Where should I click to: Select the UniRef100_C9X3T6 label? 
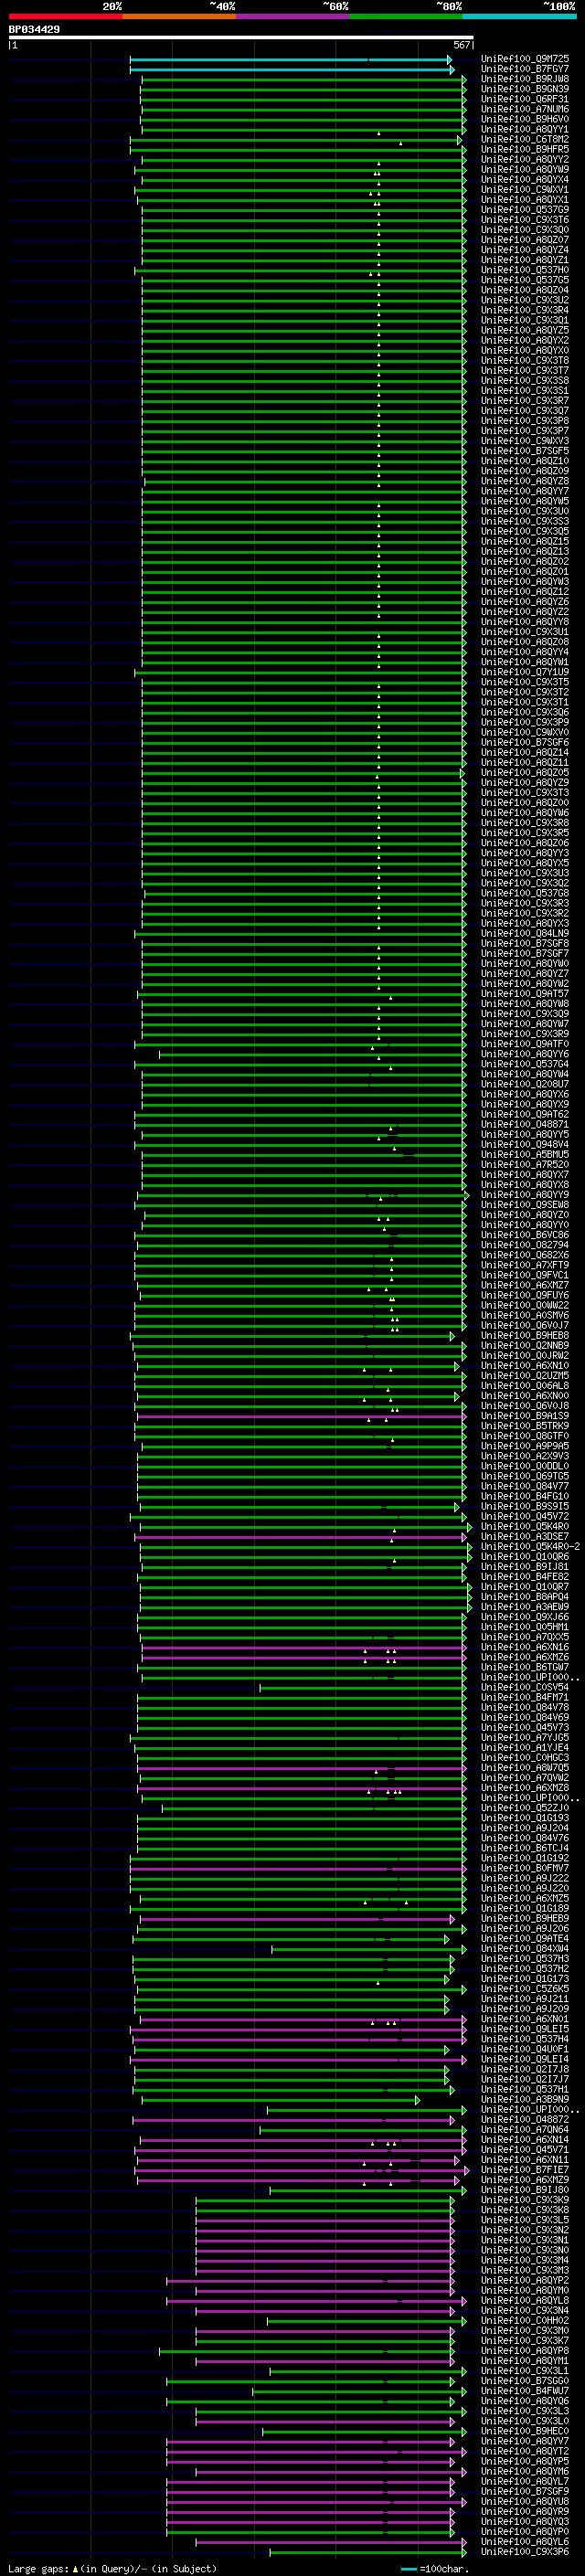524,220
